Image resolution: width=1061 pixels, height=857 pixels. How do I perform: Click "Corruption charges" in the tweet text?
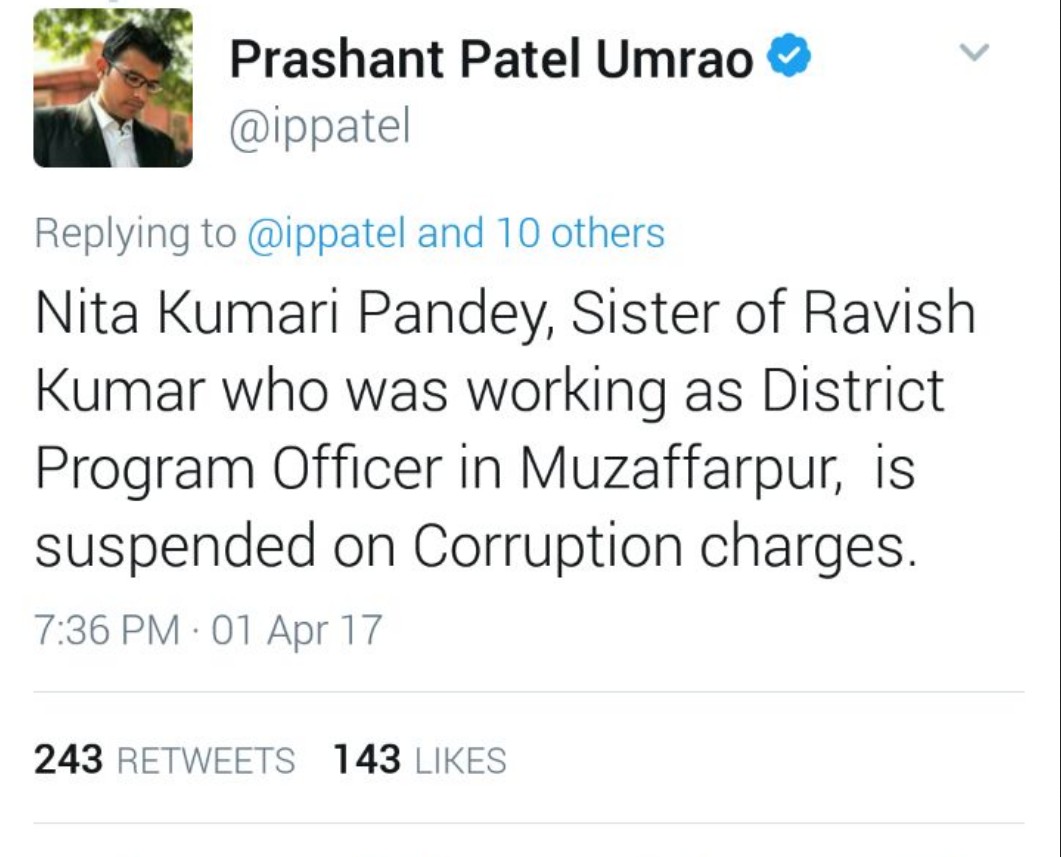(664, 546)
